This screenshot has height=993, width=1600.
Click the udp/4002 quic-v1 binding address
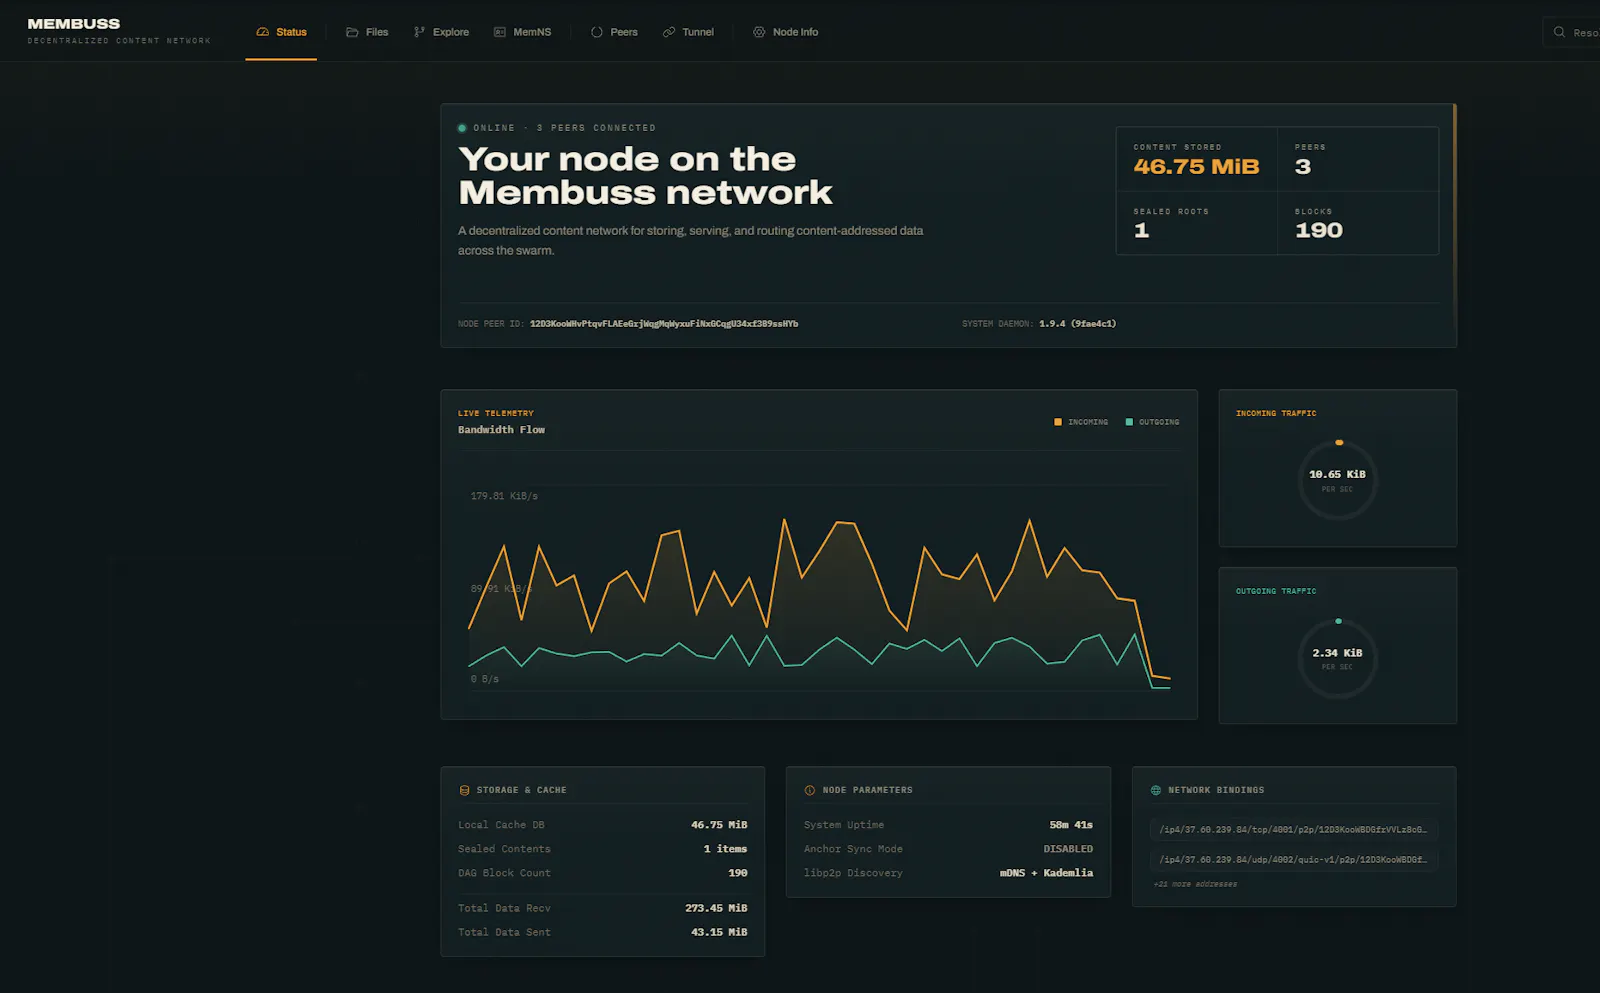[x=1293, y=859]
